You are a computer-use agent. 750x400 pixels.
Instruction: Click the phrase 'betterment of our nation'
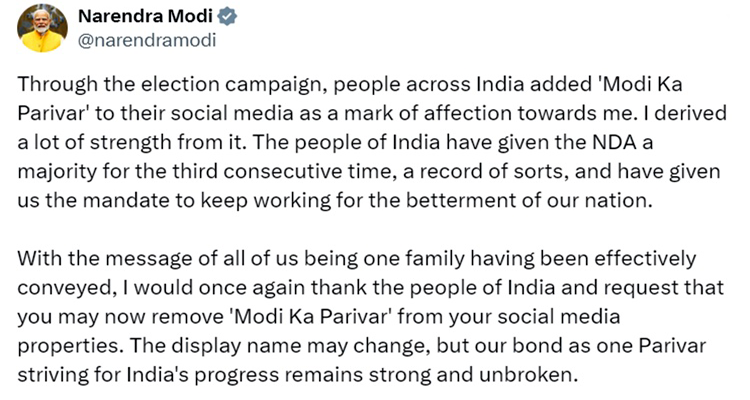[529, 201]
